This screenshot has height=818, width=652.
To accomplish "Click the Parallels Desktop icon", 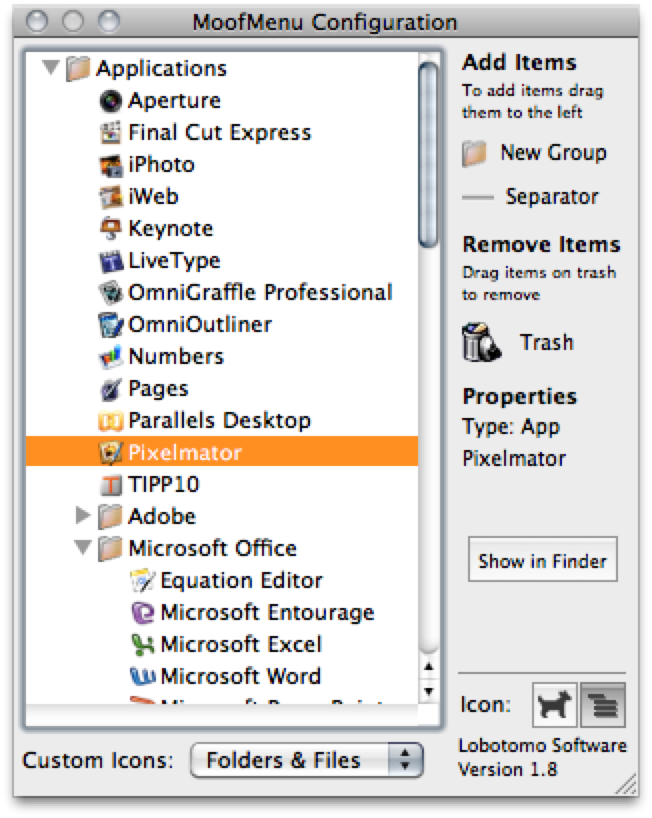I will tap(111, 421).
